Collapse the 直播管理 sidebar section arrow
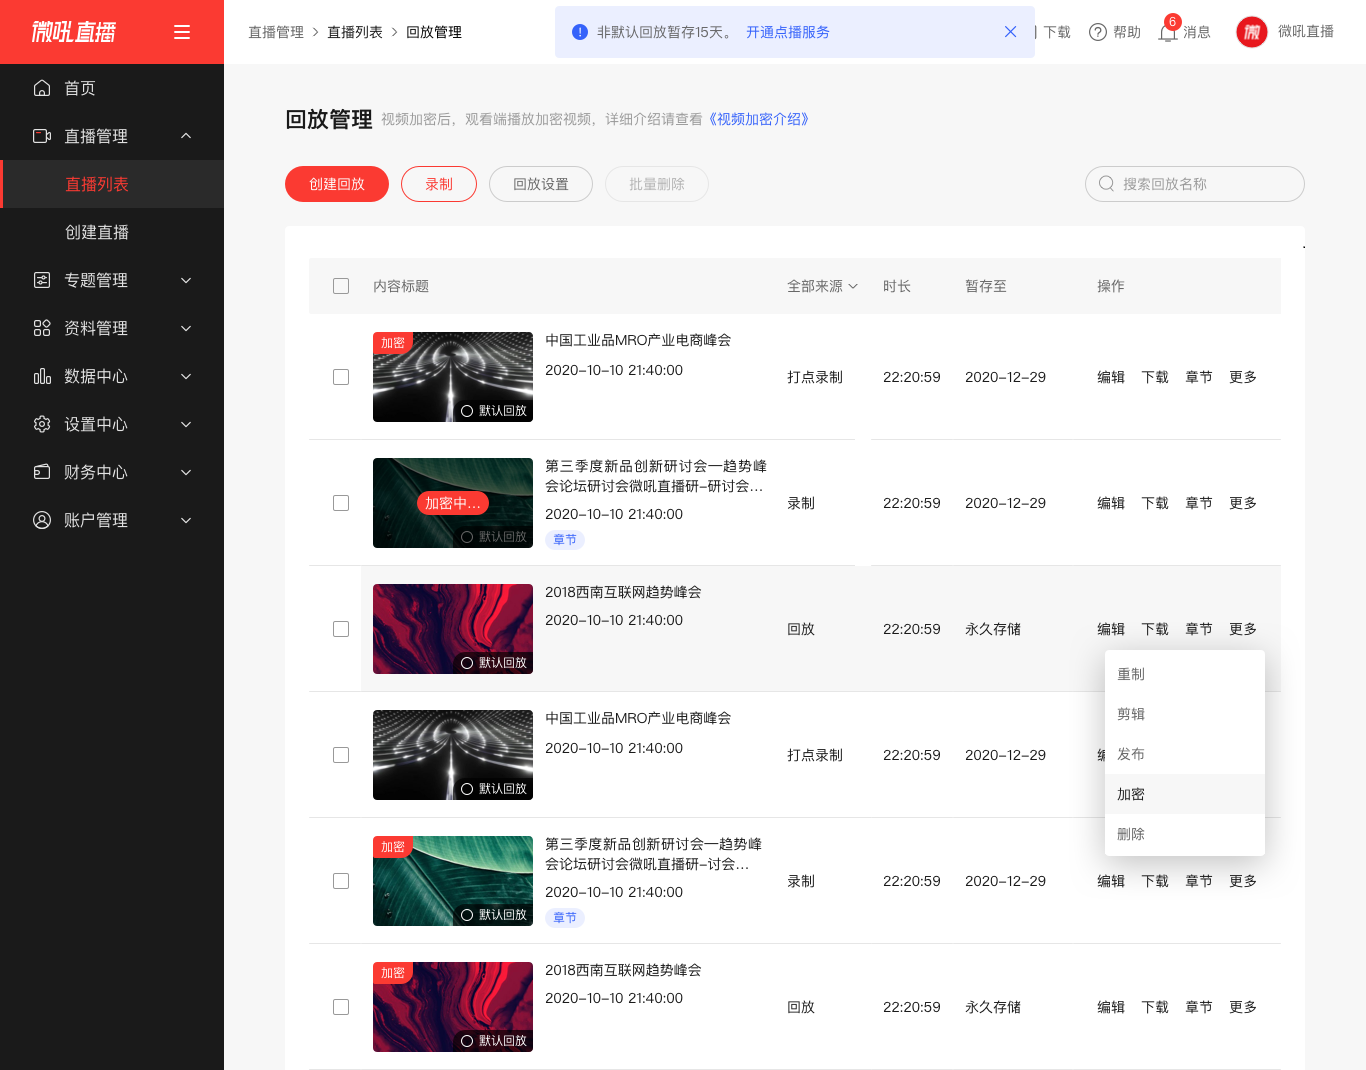This screenshot has width=1366, height=1070. [x=186, y=136]
